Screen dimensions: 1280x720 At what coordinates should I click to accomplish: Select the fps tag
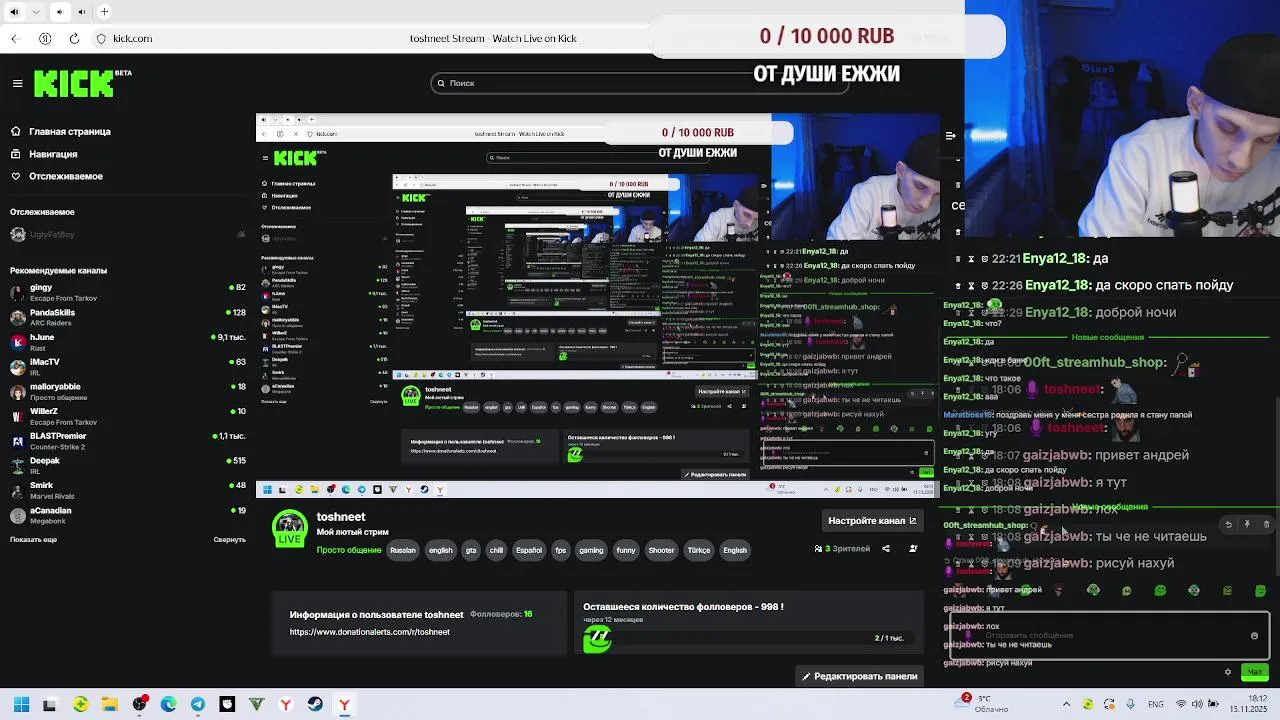tap(560, 550)
